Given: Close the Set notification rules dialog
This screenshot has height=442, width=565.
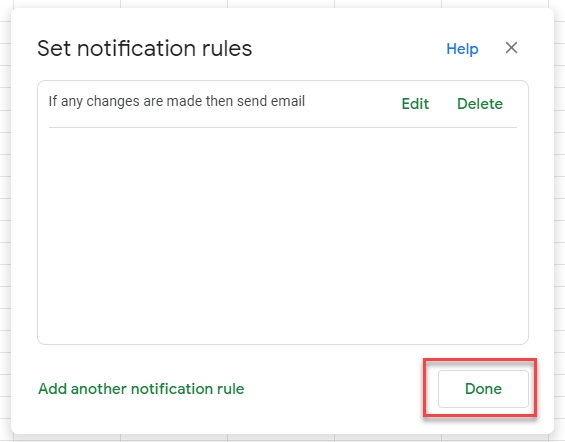Looking at the screenshot, I should [511, 48].
